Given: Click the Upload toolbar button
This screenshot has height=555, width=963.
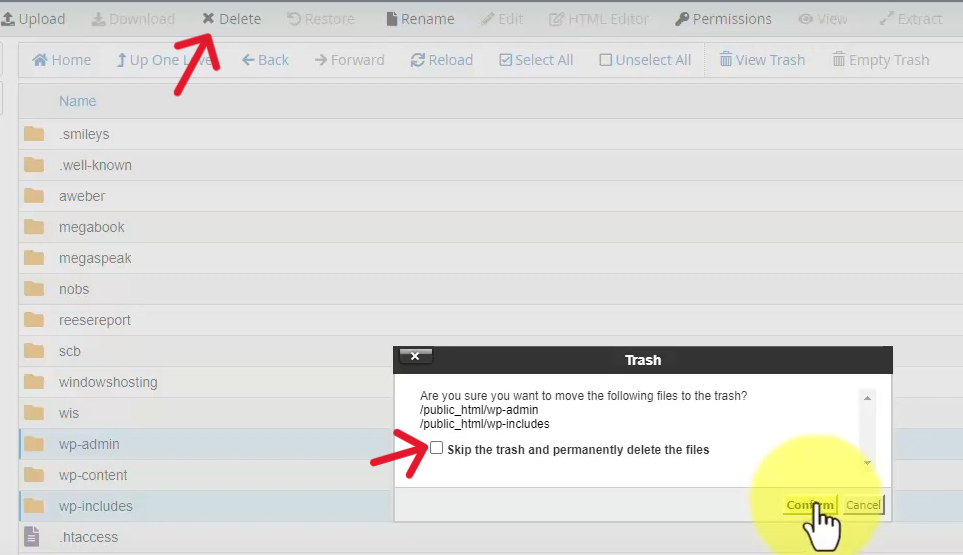Looking at the screenshot, I should [33, 19].
